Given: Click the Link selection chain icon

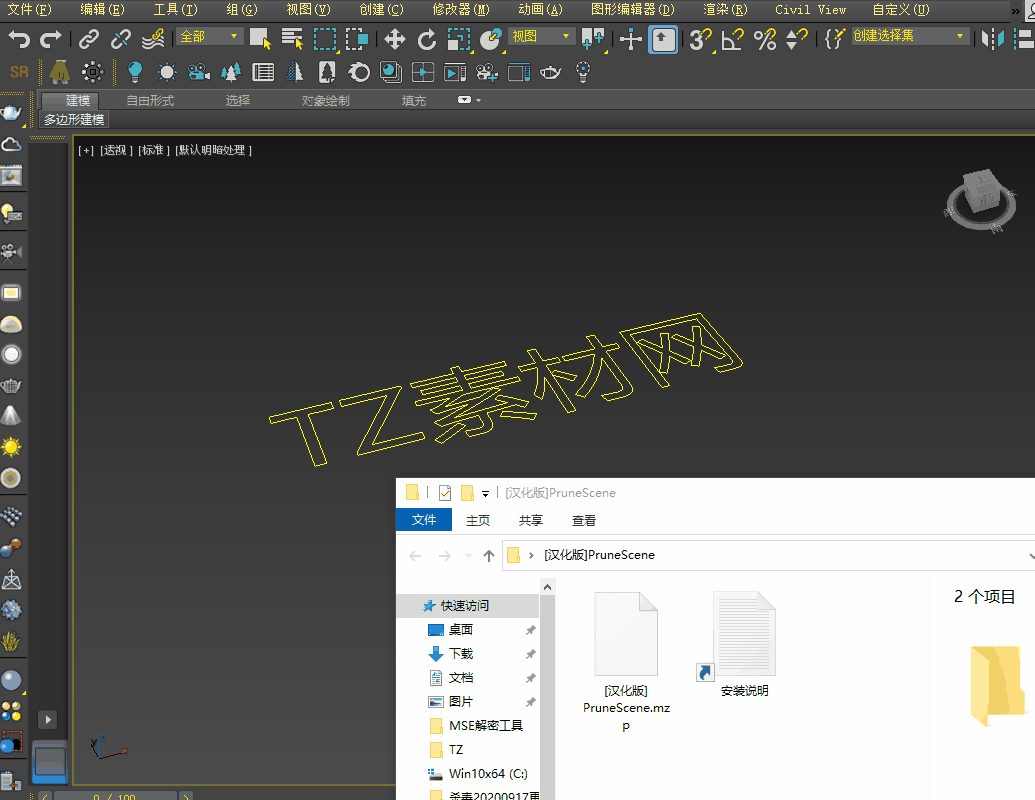Looking at the screenshot, I should 89,39.
